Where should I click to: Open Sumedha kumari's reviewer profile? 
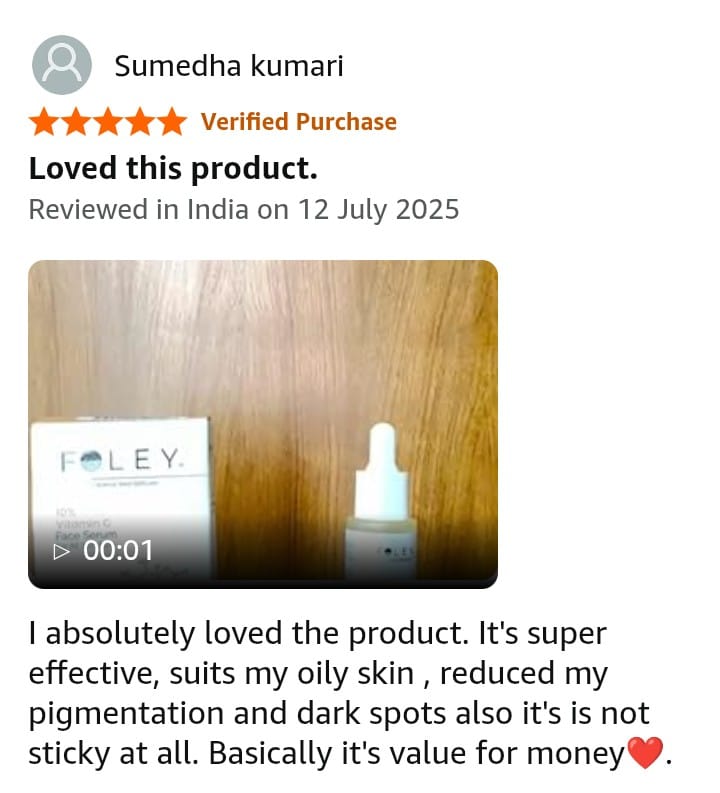(229, 66)
